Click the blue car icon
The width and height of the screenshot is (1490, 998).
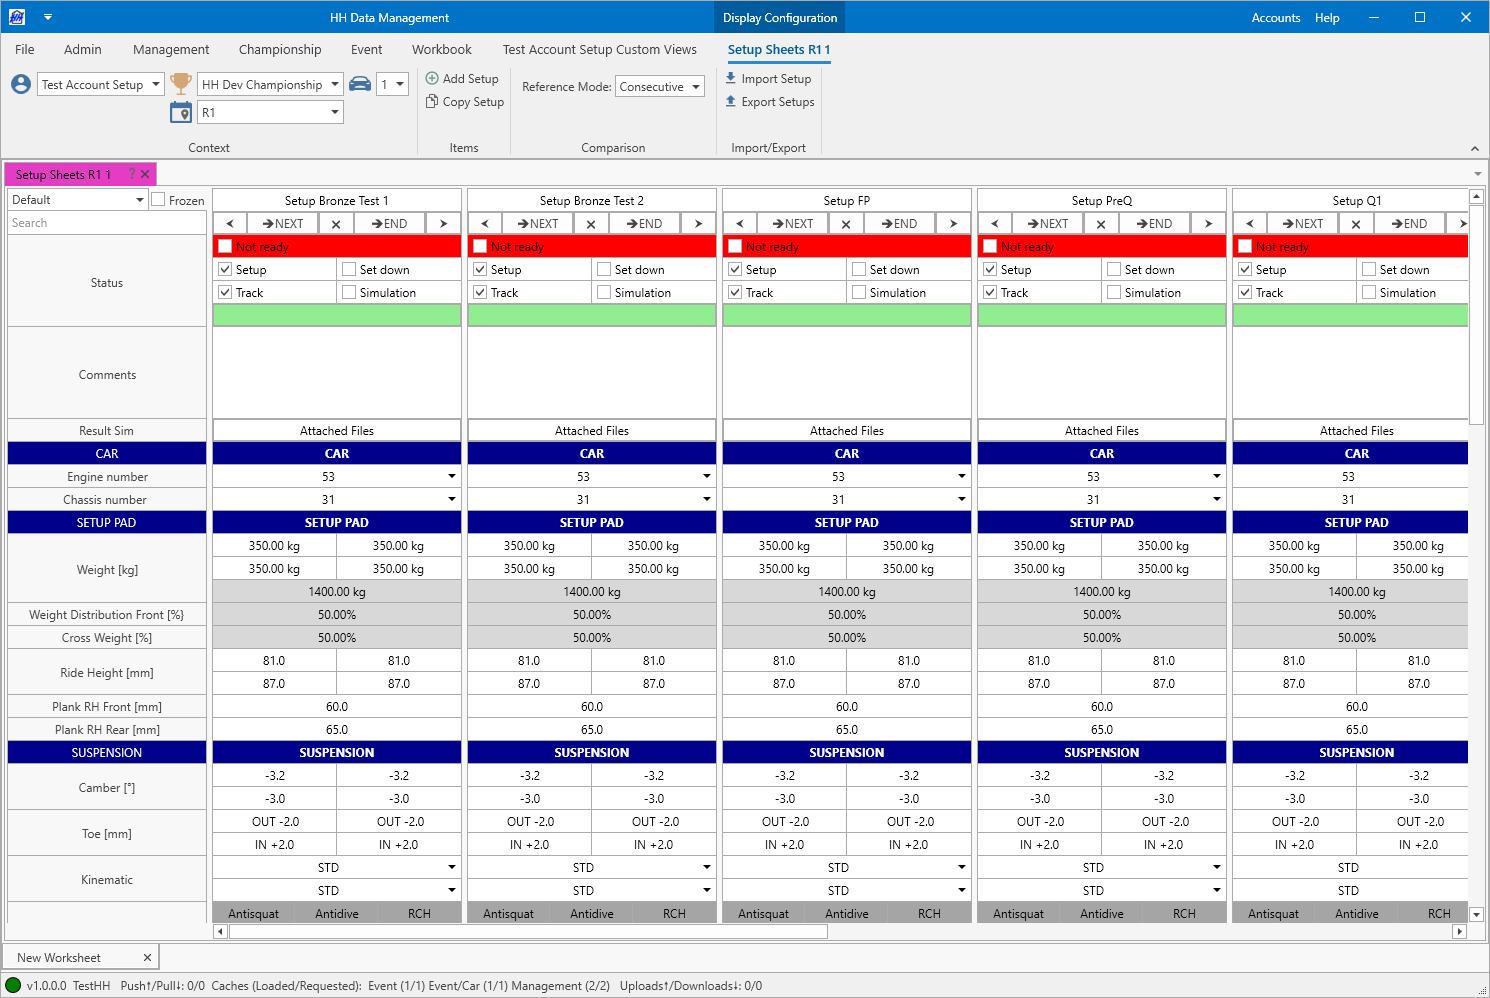(x=360, y=84)
